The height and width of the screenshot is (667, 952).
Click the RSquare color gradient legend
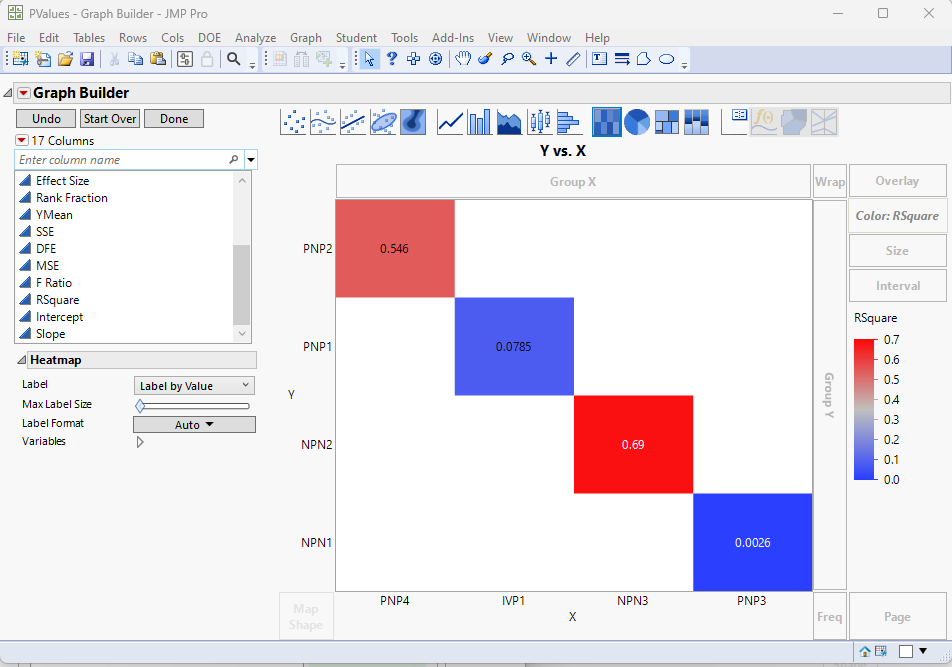point(865,410)
